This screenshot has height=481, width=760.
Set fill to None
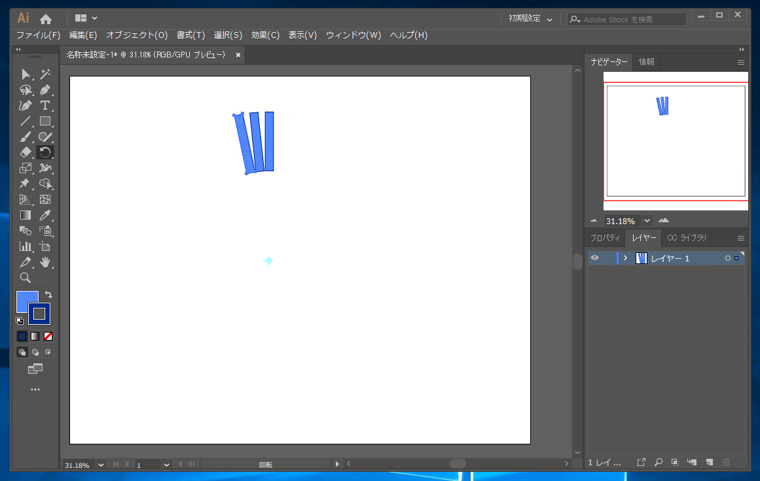pos(48,336)
